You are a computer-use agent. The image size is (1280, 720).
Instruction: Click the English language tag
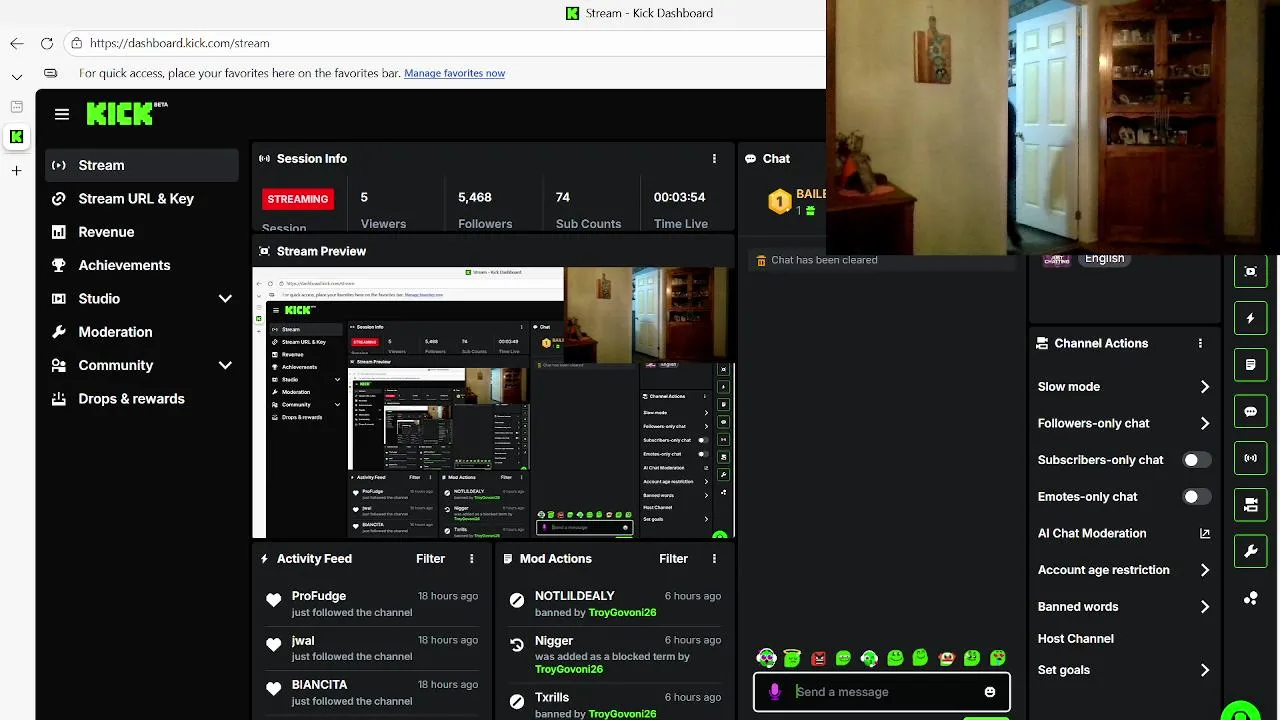(1104, 259)
